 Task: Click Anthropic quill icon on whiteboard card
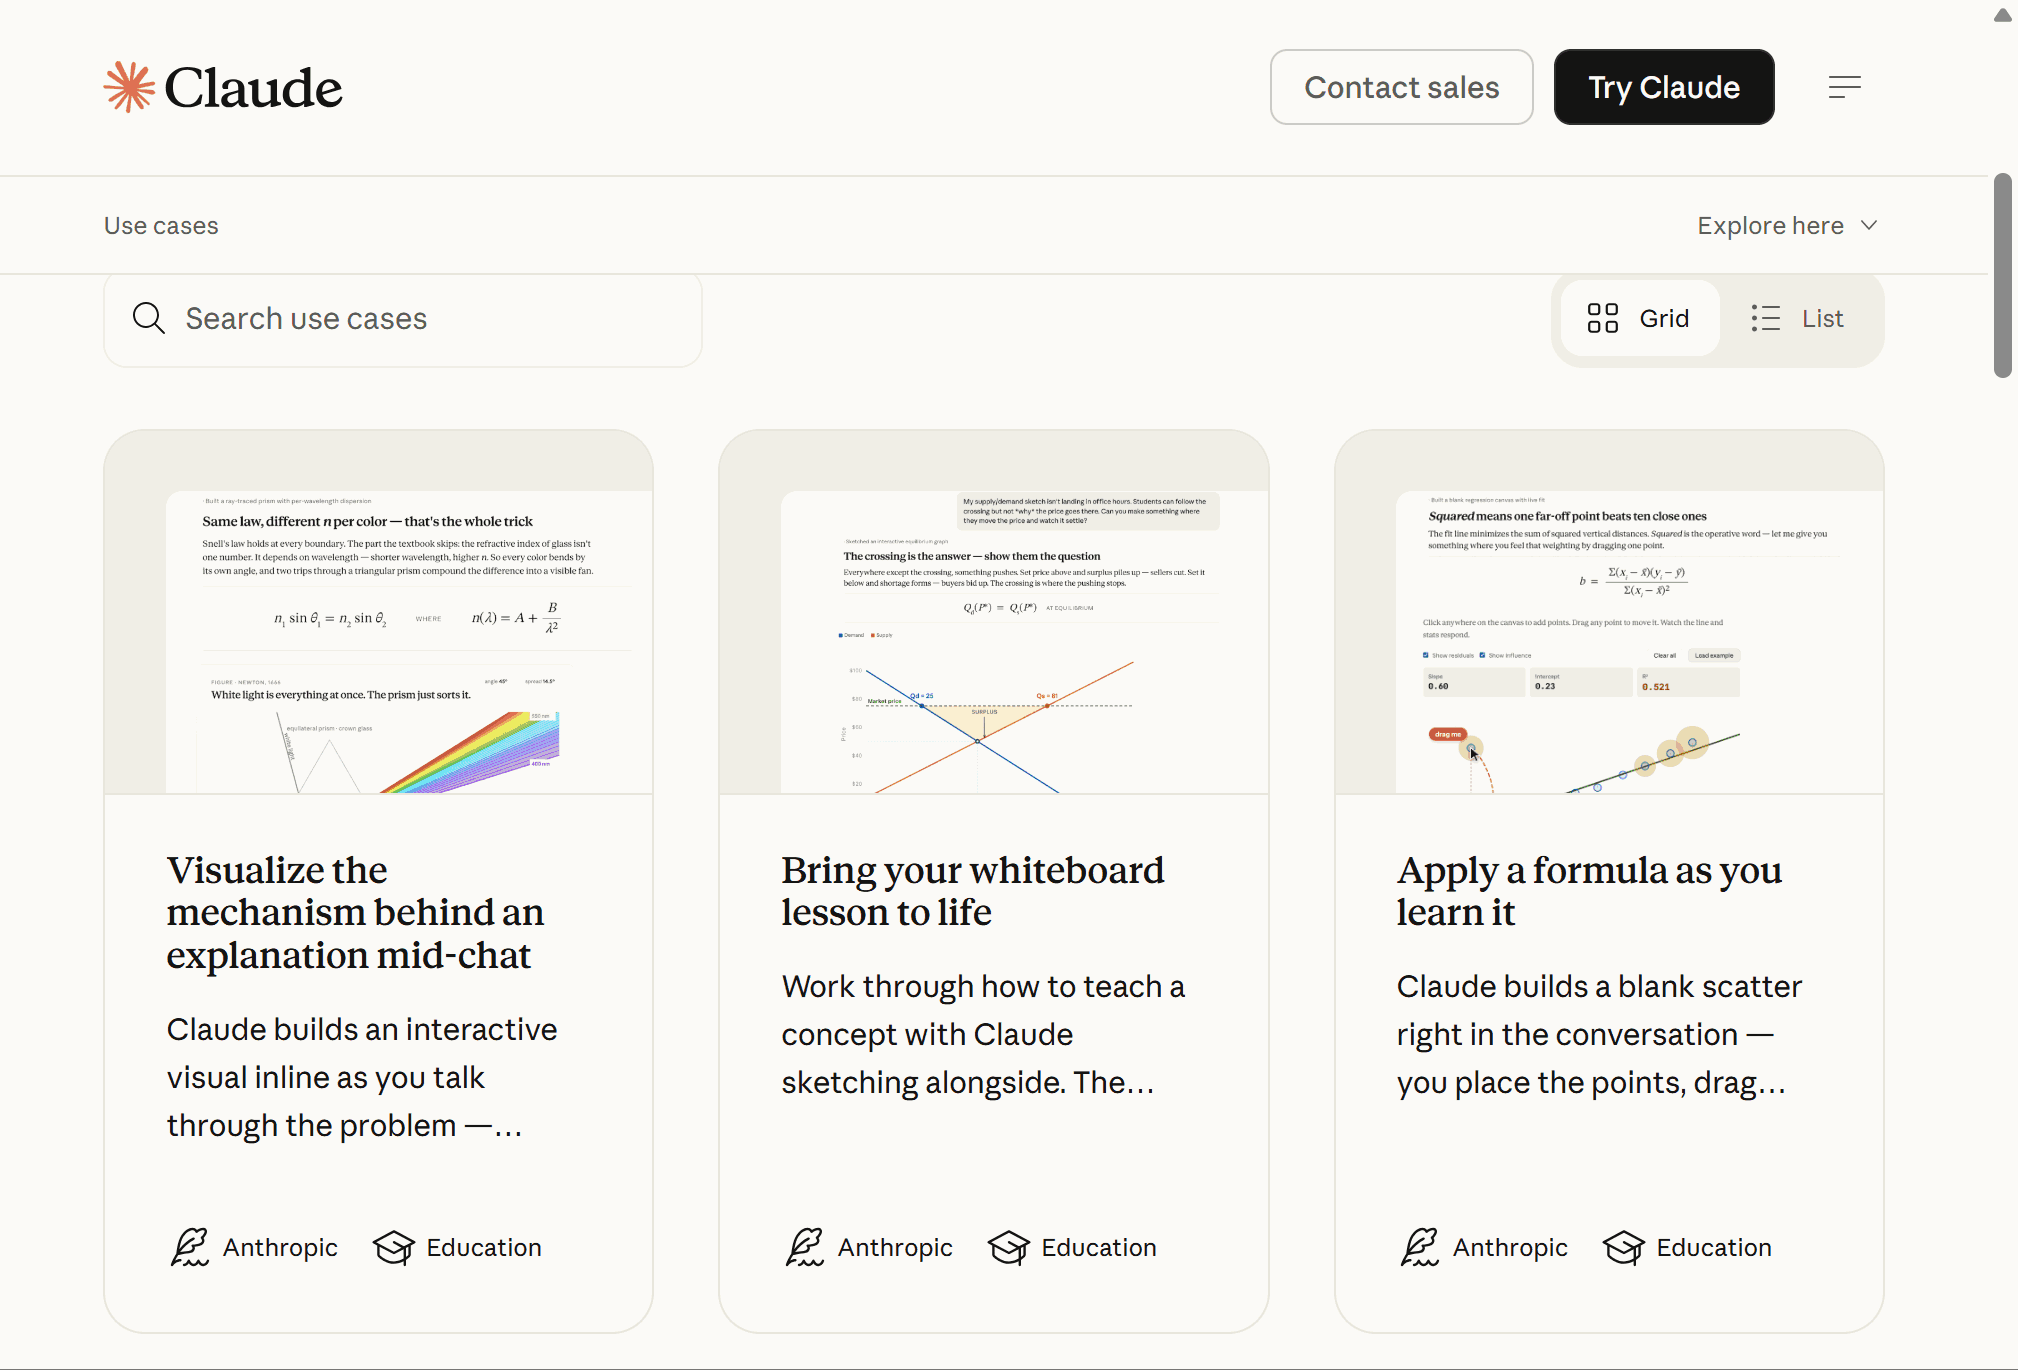point(804,1247)
